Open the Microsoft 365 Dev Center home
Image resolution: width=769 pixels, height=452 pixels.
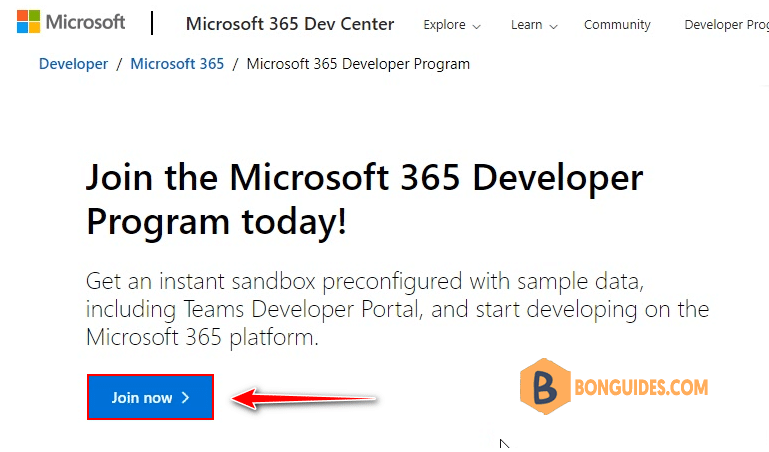[290, 24]
